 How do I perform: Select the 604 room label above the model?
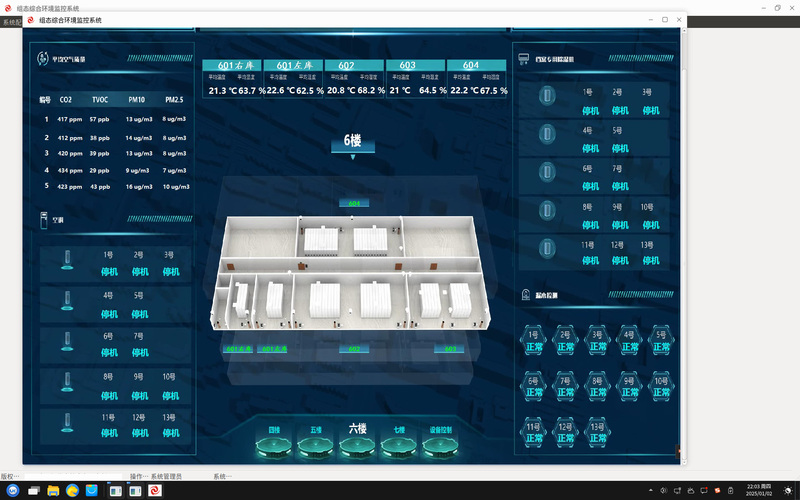tap(354, 203)
